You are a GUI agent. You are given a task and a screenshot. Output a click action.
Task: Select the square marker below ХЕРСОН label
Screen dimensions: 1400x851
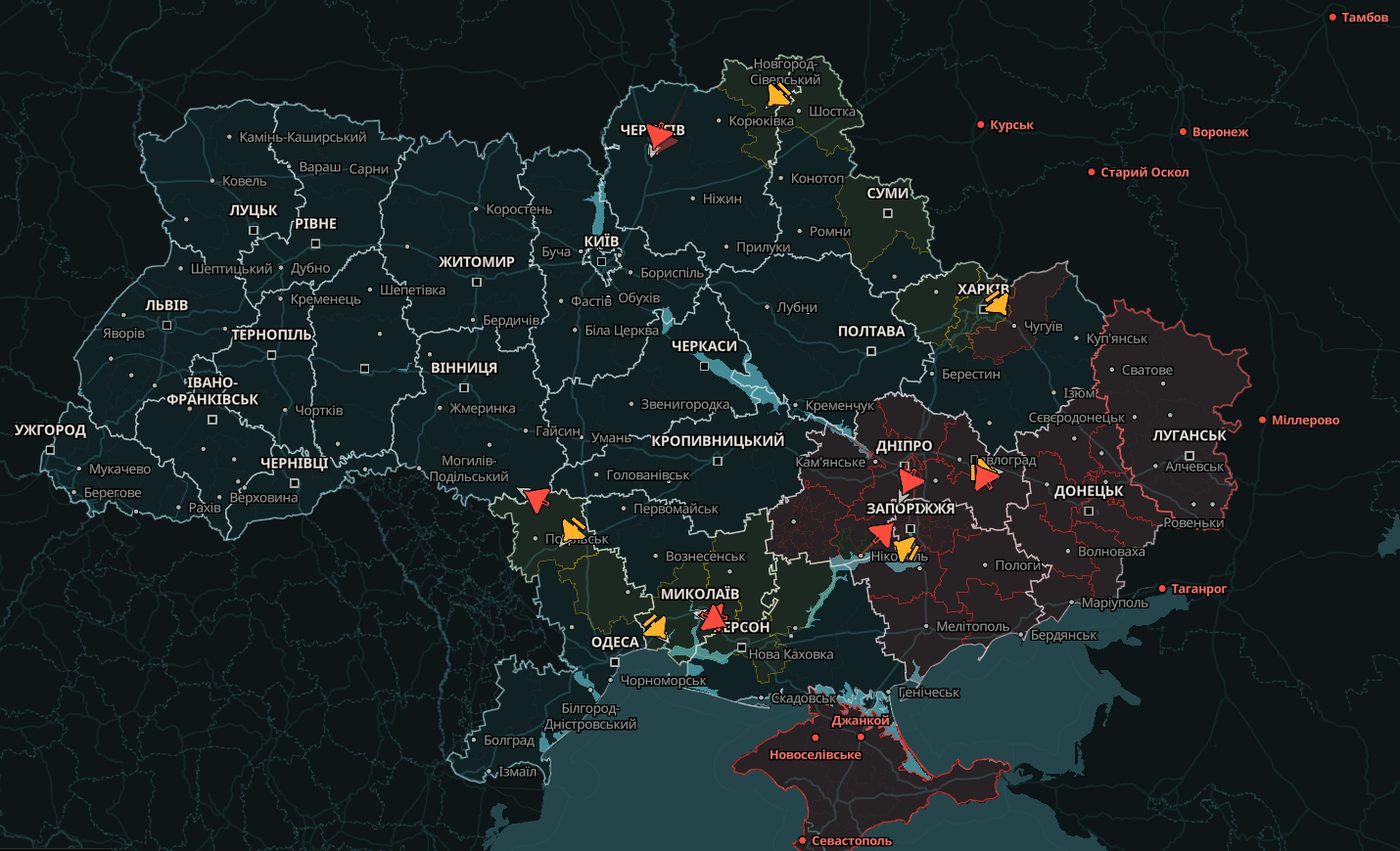(x=742, y=647)
